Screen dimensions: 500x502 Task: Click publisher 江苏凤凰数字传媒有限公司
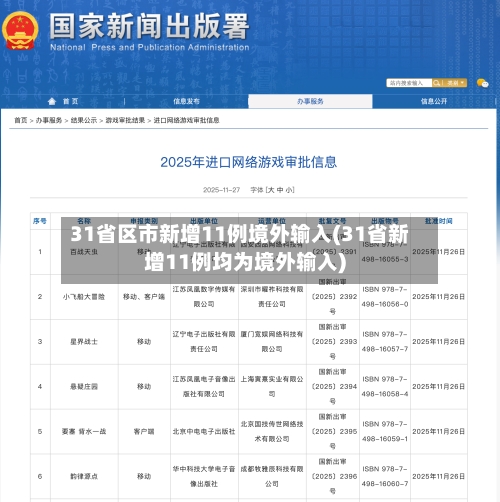click(x=204, y=297)
